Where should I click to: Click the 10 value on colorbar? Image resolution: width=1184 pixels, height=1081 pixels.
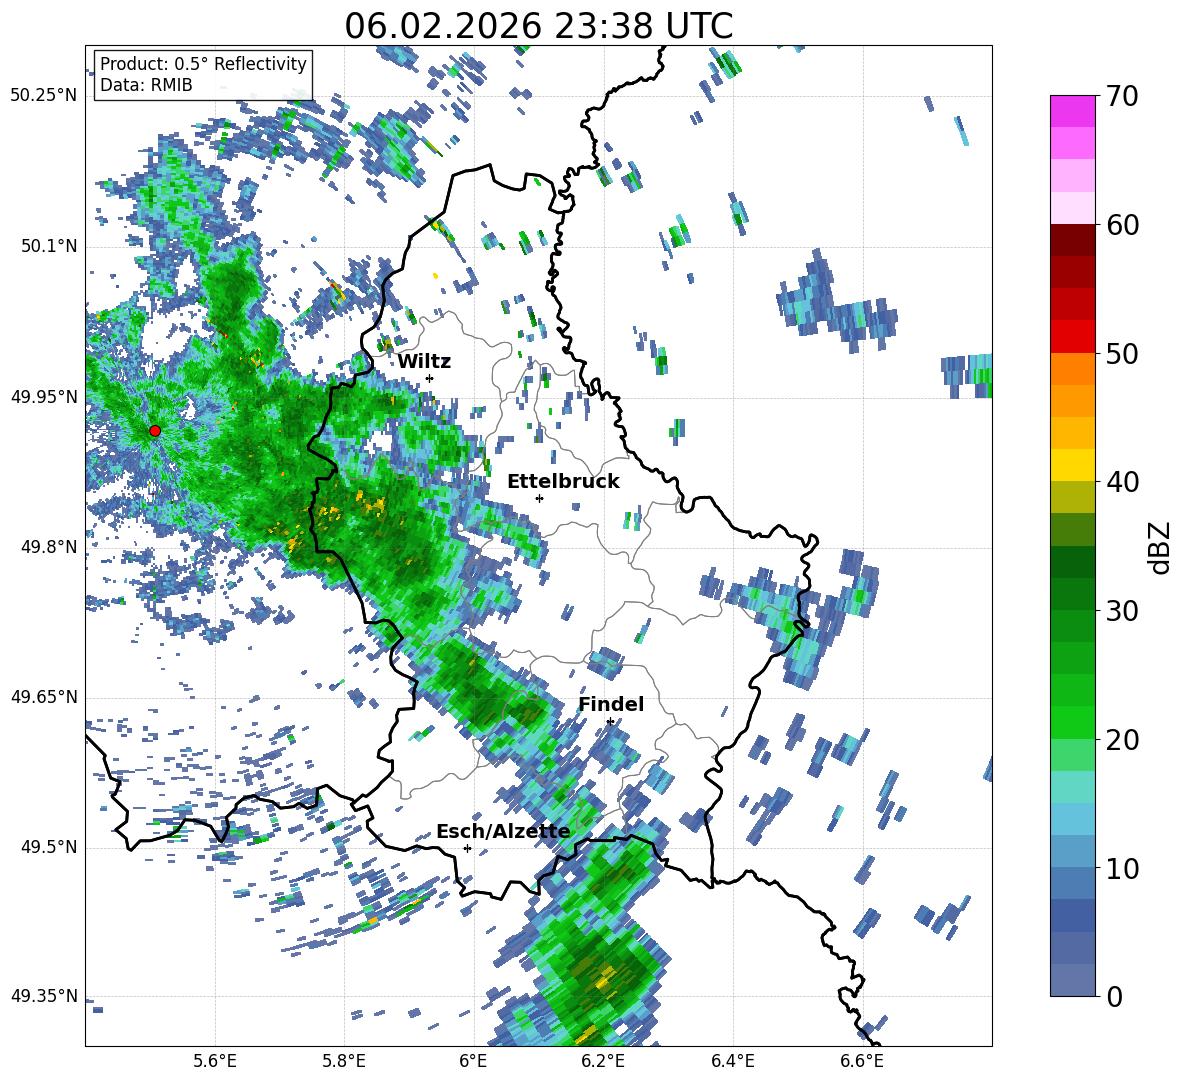(x=1122, y=868)
